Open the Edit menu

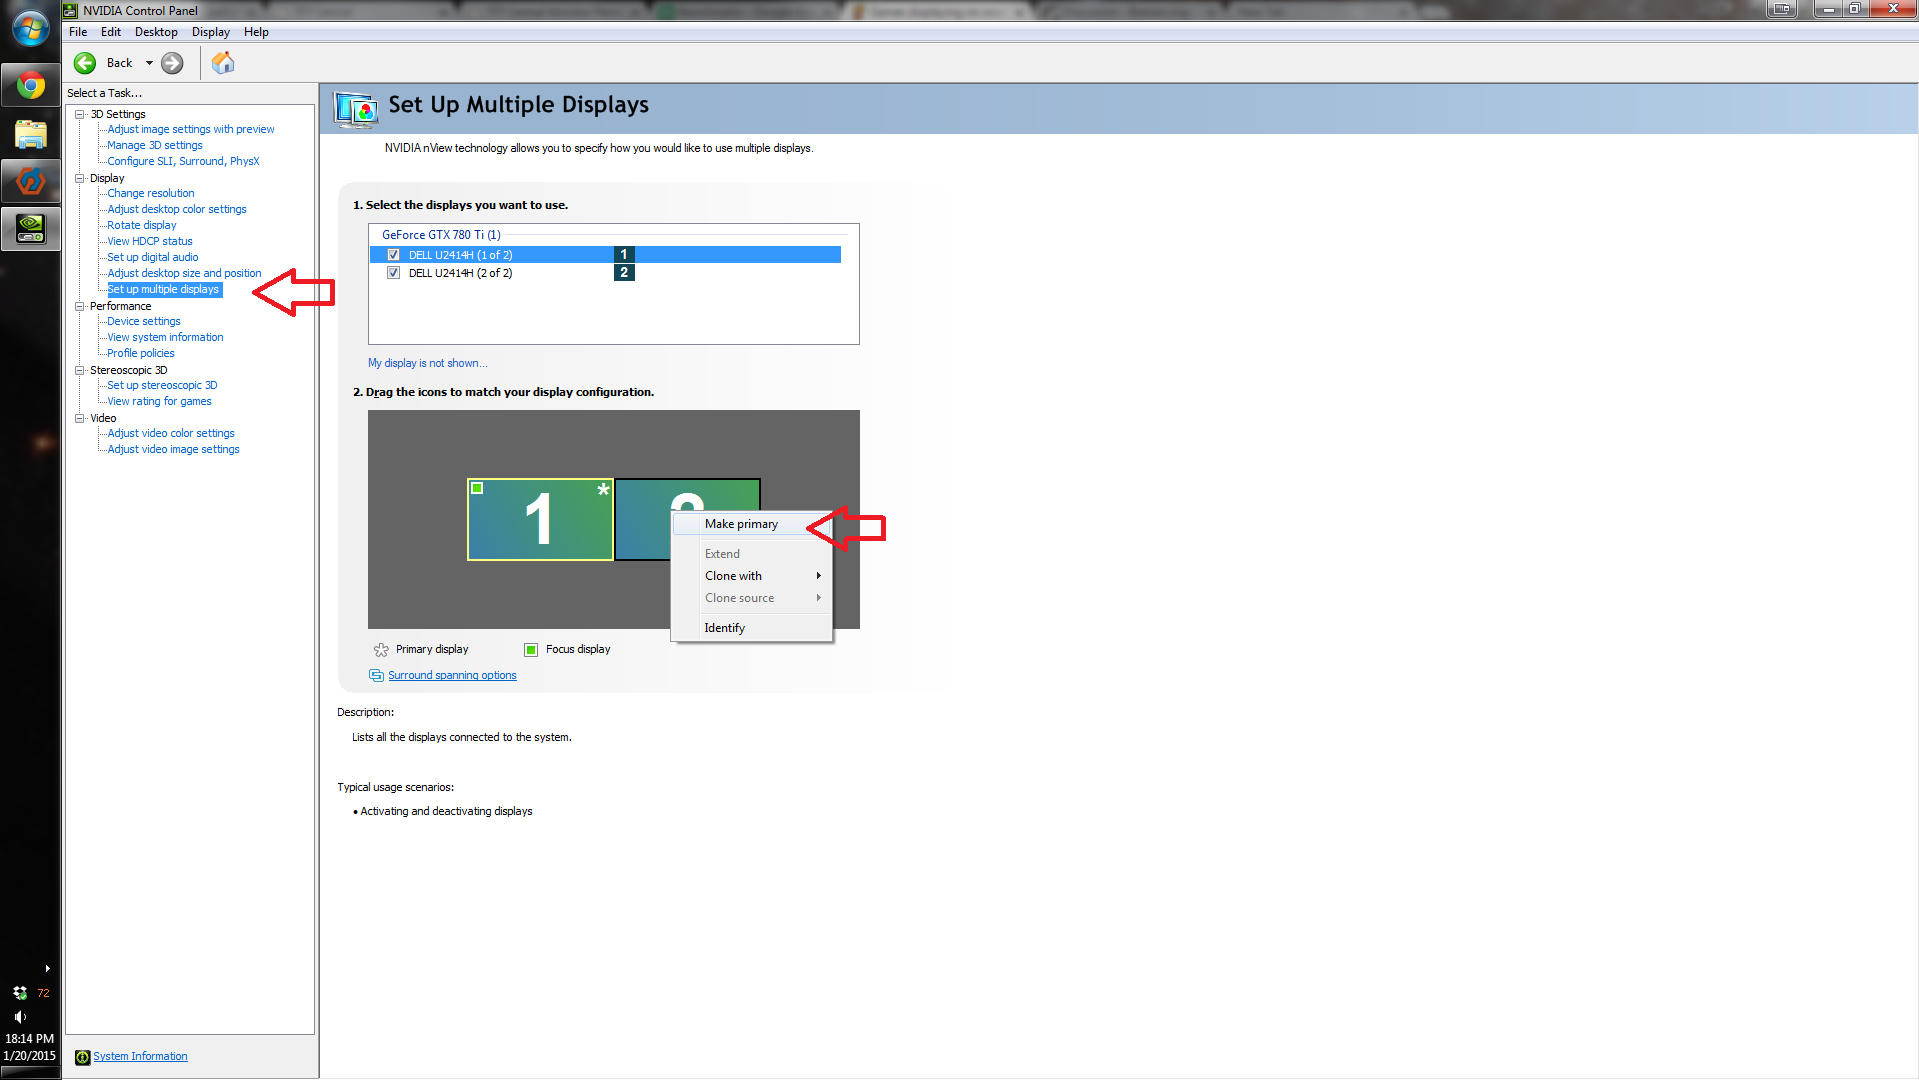coord(111,32)
